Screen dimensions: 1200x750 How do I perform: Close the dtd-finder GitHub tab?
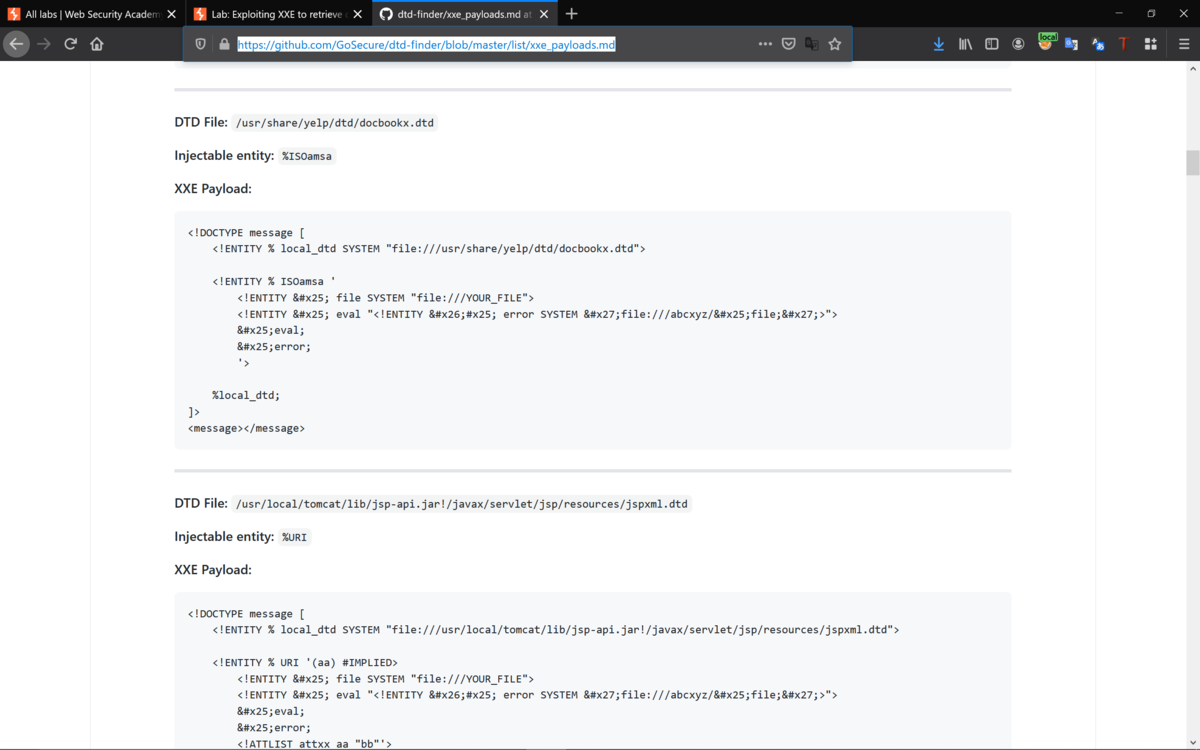(544, 14)
